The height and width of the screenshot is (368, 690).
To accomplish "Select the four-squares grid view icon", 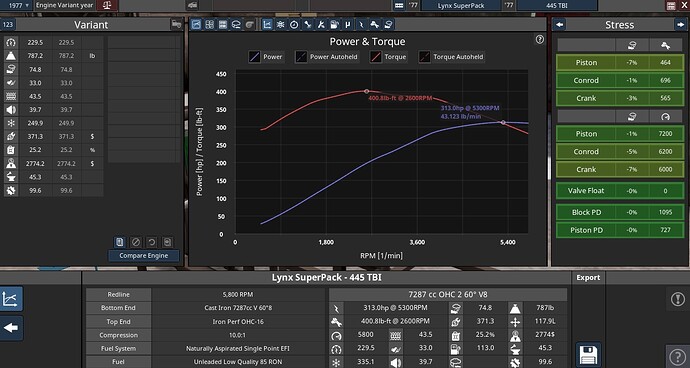I will click(209, 25).
